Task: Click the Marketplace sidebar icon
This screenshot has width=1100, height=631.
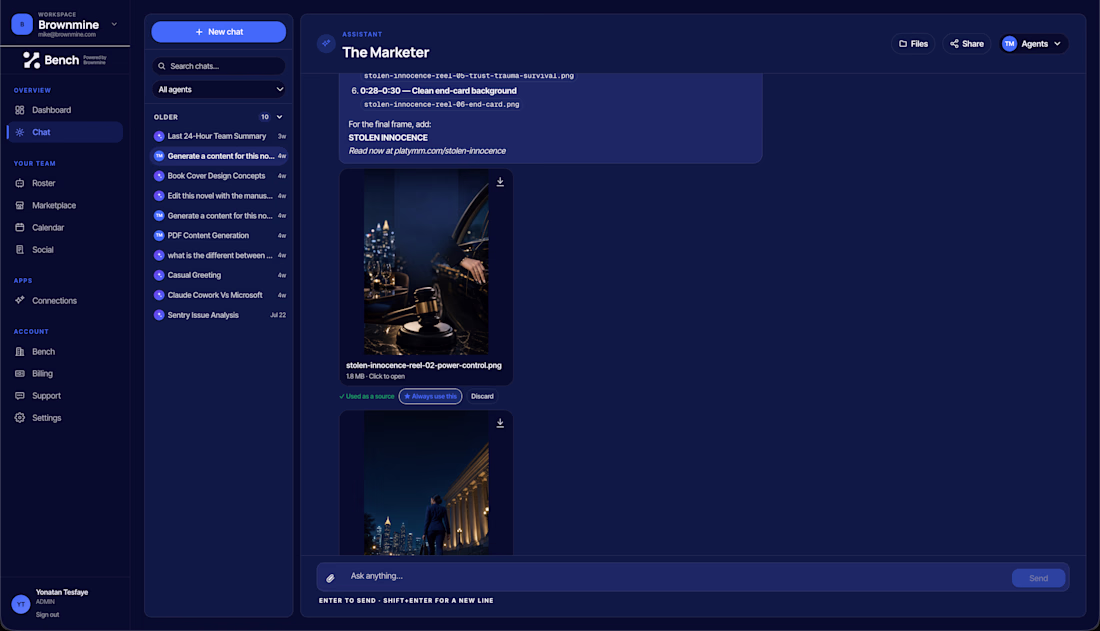Action: (x=20, y=206)
